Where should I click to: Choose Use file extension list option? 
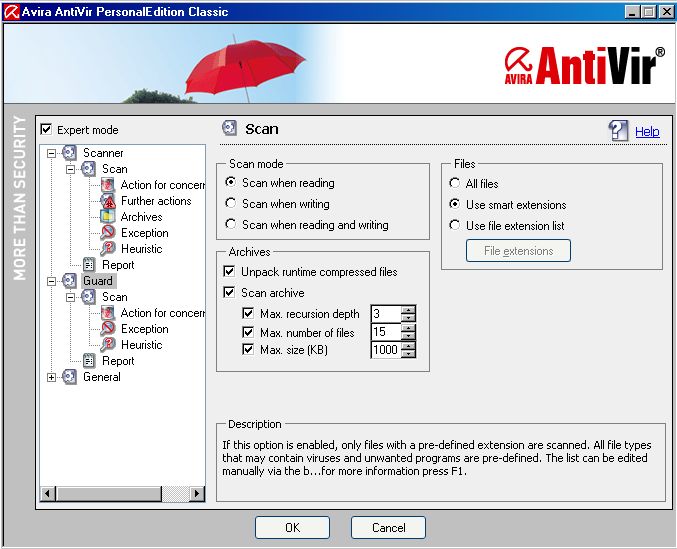click(x=454, y=225)
